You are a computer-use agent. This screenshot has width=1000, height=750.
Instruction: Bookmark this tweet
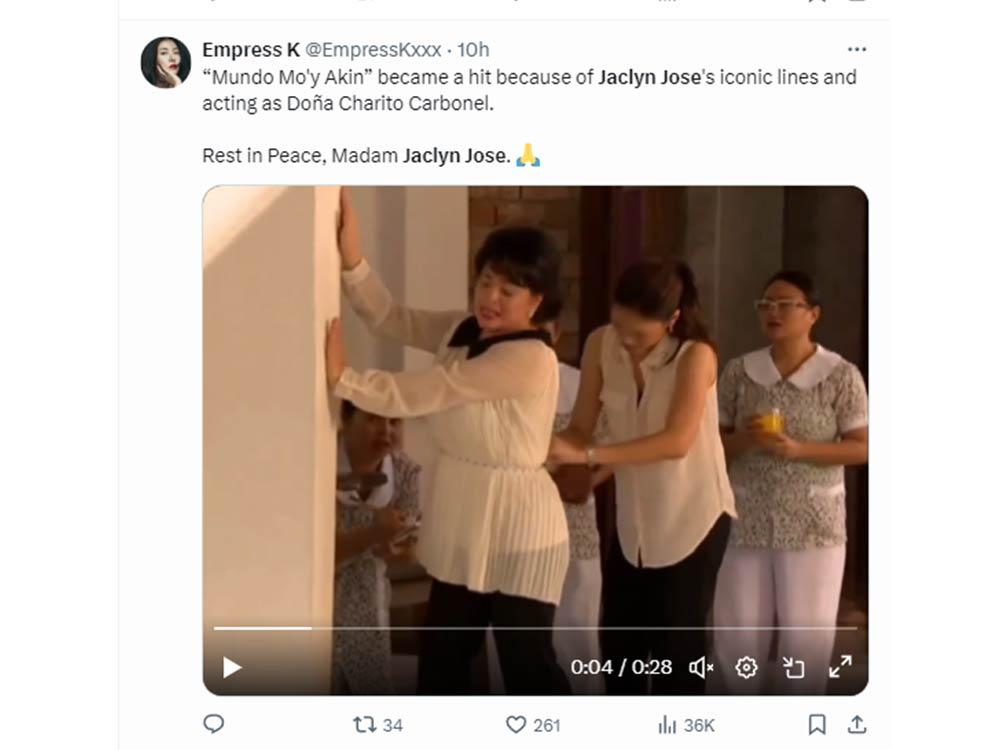pyautogui.click(x=817, y=725)
